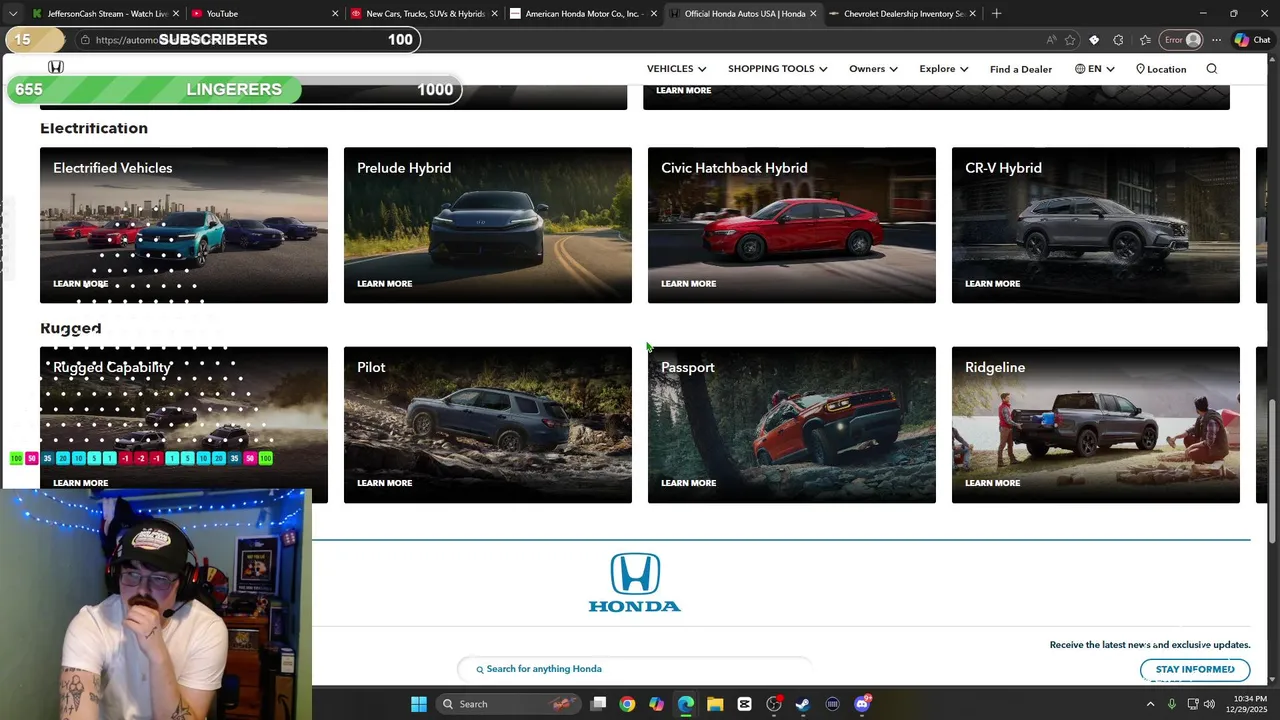Open the volume tray control
Screen dimensions: 1280x720
coord(1209,704)
